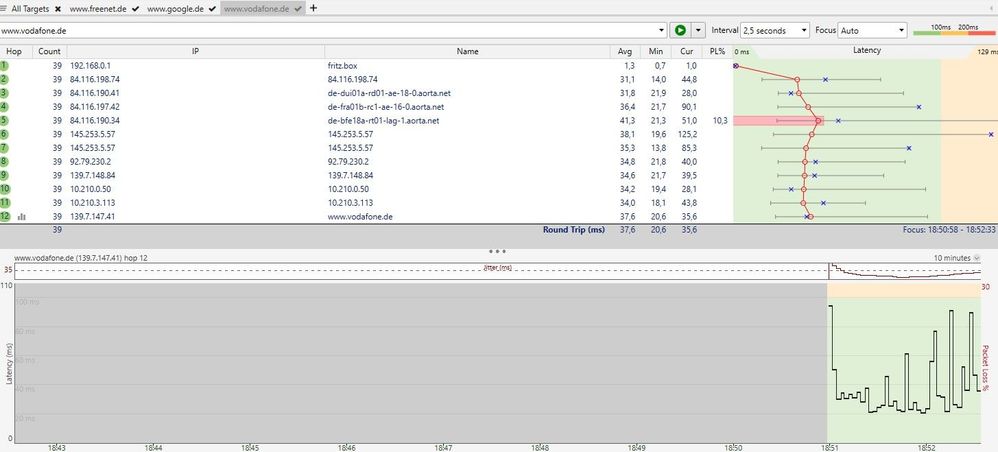Add a new target tab with plus
This screenshot has width=998, height=452.
313,8
